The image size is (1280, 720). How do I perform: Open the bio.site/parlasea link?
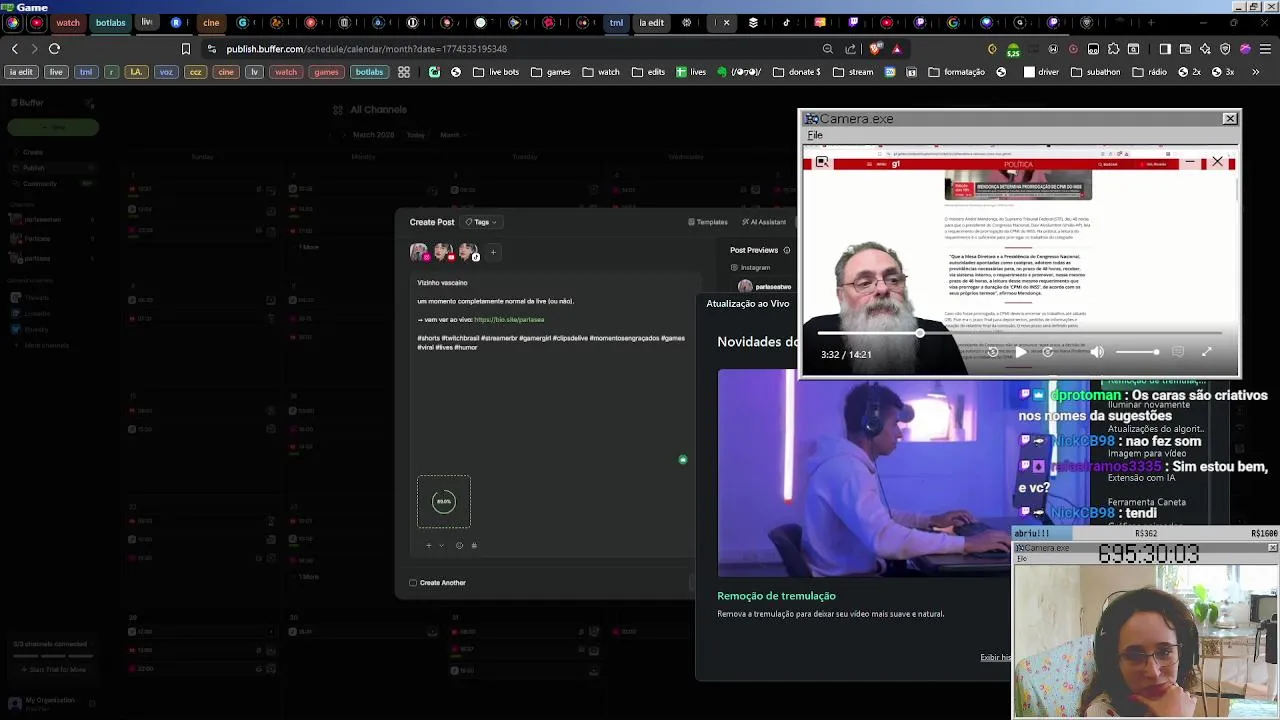[x=509, y=319]
